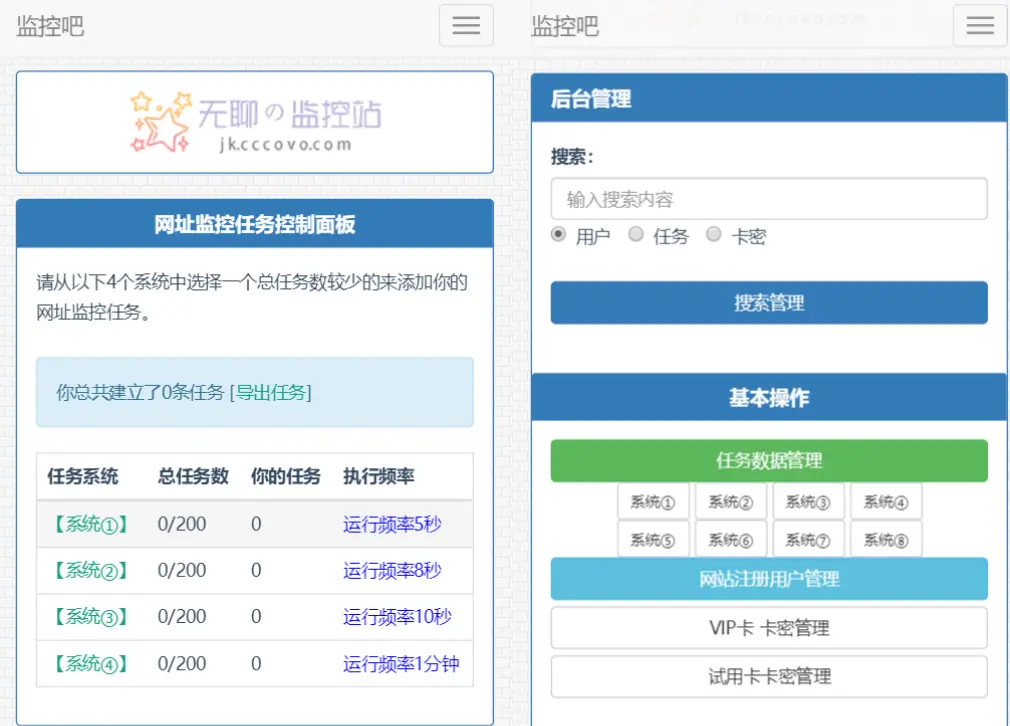Image resolution: width=1010 pixels, height=726 pixels.
Task: Click the jk.cccovo.com star logo
Action: [255, 122]
